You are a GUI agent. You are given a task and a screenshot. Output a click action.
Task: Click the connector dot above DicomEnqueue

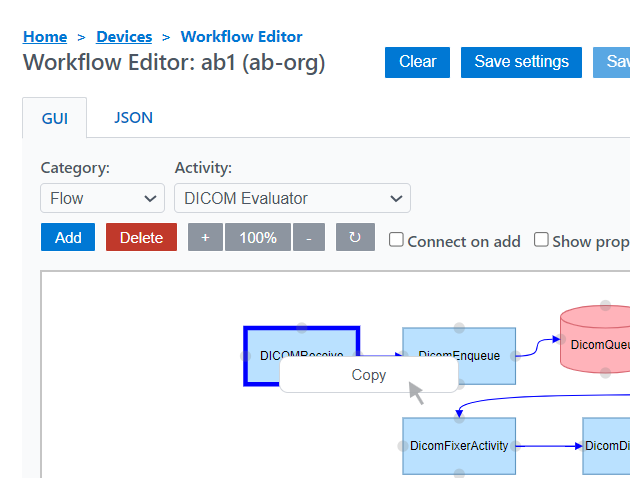click(x=459, y=327)
